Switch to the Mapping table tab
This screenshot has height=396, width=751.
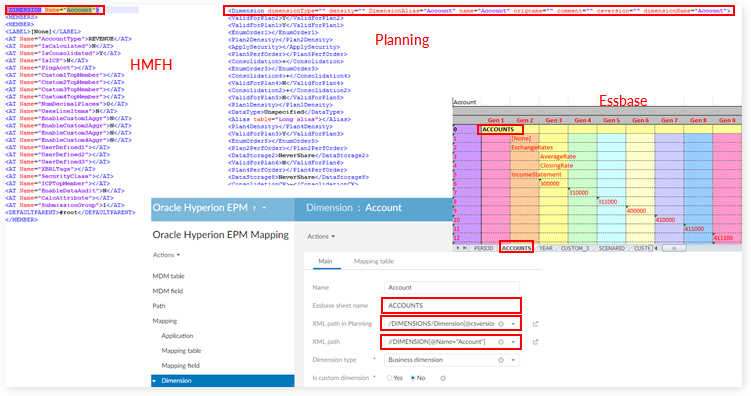coord(374,261)
